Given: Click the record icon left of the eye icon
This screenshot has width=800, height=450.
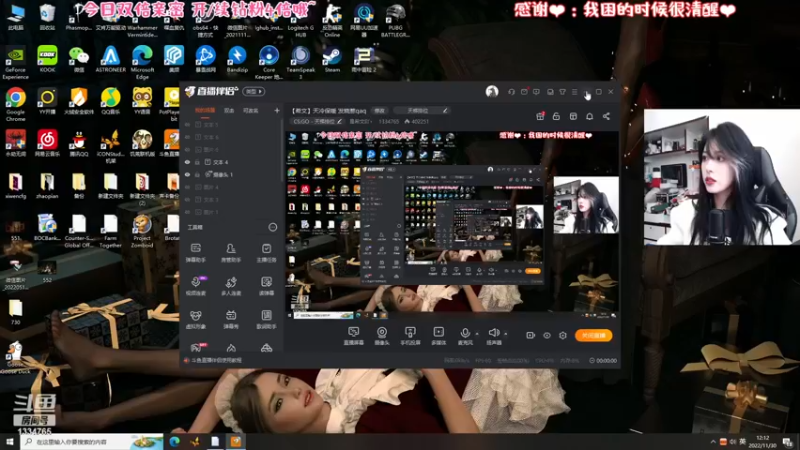Looking at the screenshot, I should coord(530,335).
